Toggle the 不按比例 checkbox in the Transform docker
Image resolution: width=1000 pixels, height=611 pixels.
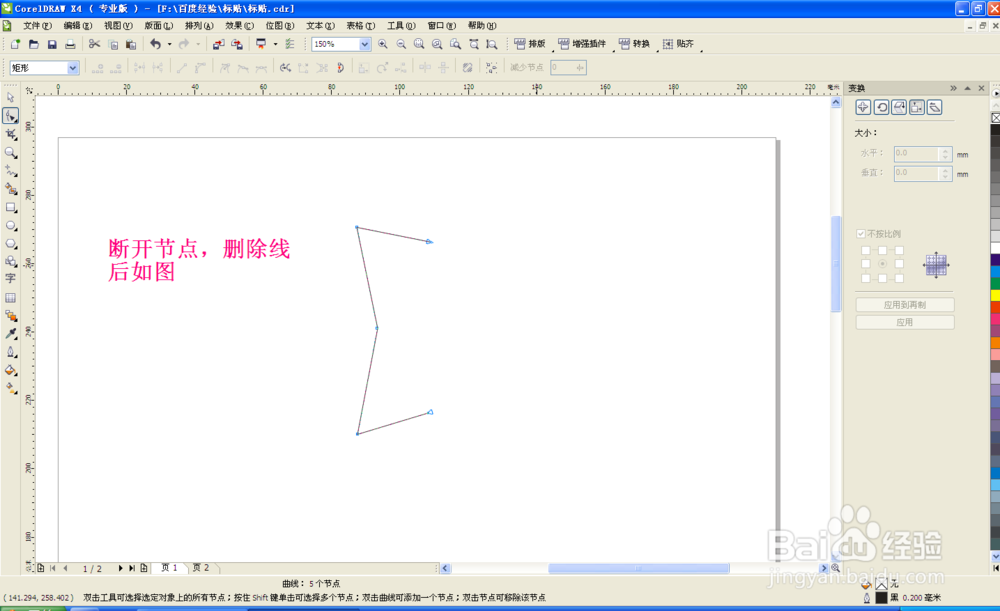coord(861,232)
